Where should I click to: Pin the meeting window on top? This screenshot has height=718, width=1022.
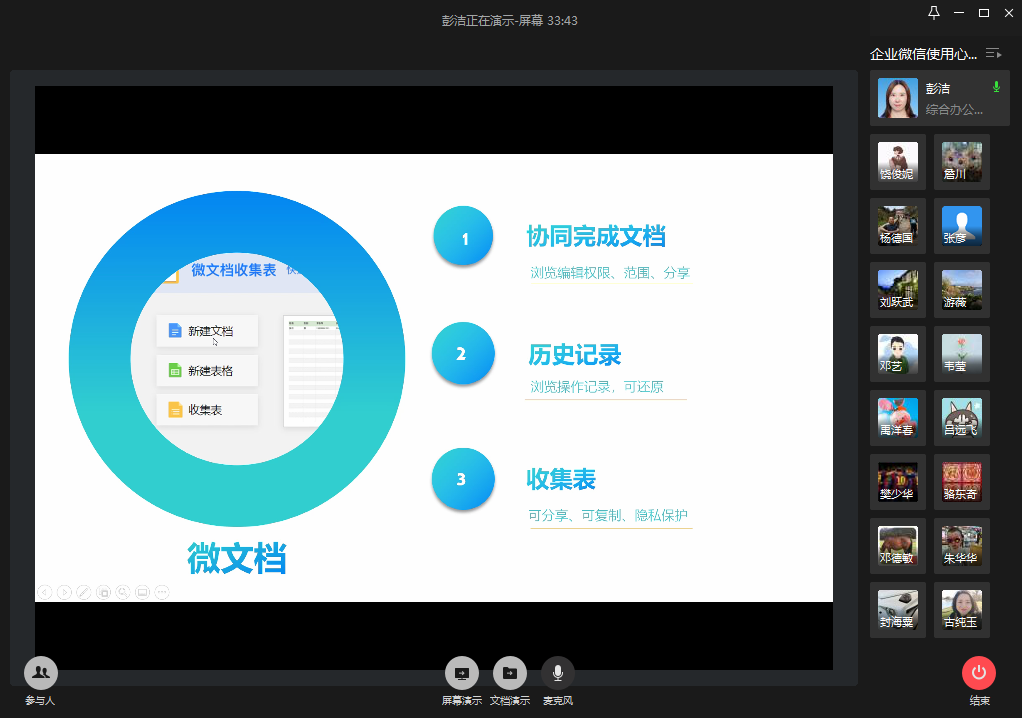pyautogui.click(x=933, y=13)
